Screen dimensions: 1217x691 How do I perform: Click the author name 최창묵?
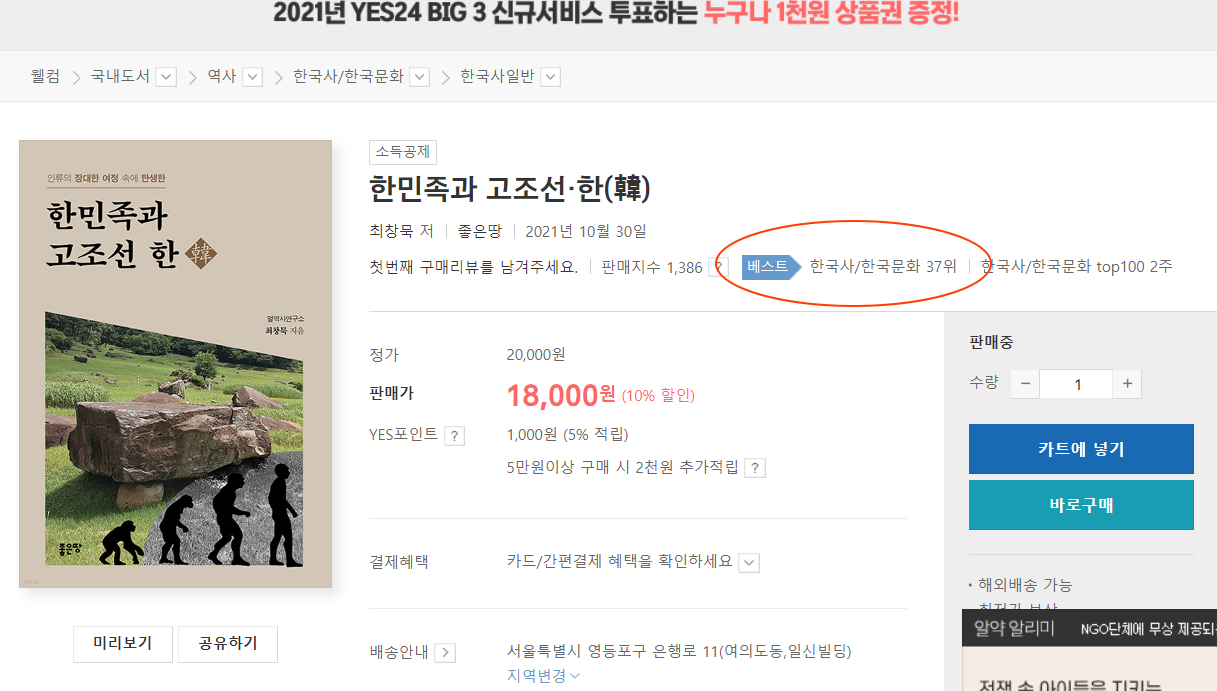point(391,231)
